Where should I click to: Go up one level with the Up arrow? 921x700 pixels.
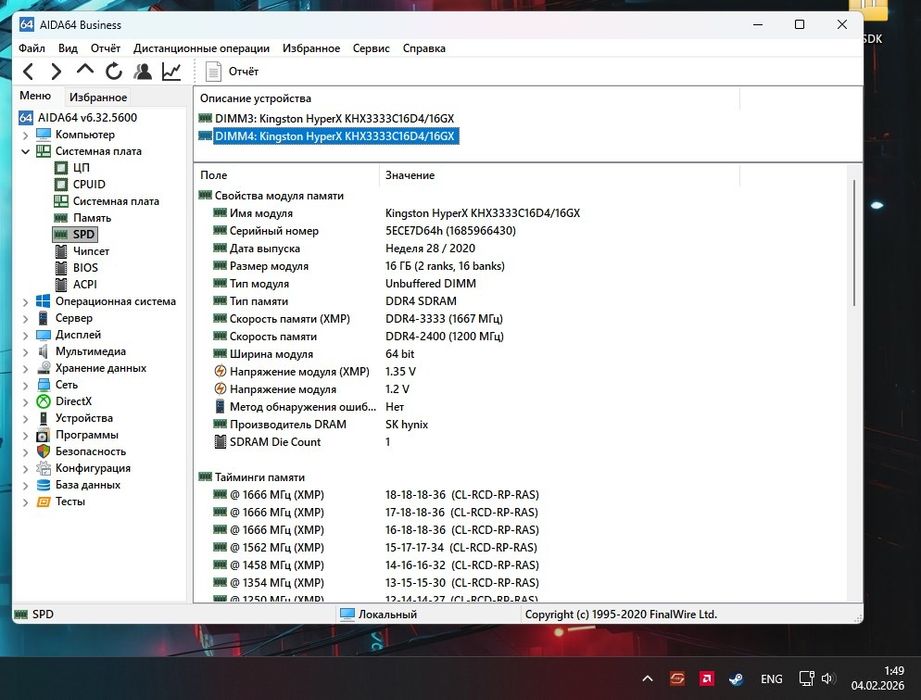coord(85,70)
